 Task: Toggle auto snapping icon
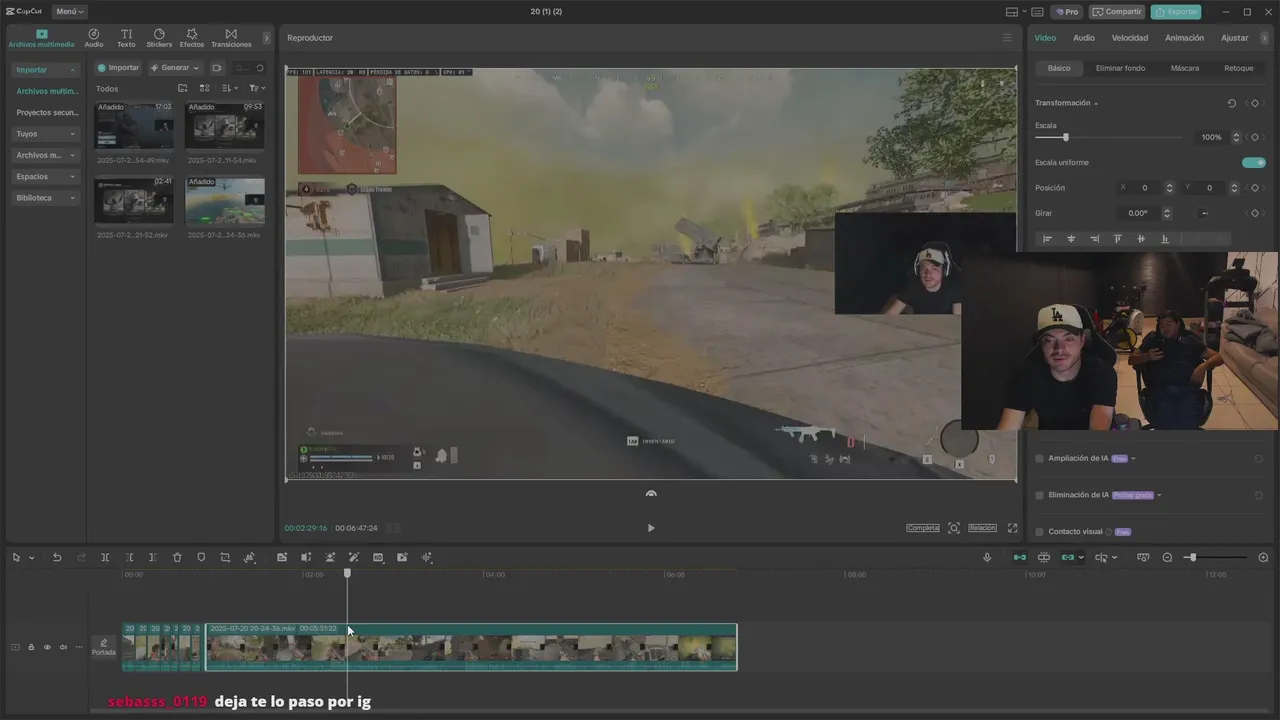[x=1044, y=557]
